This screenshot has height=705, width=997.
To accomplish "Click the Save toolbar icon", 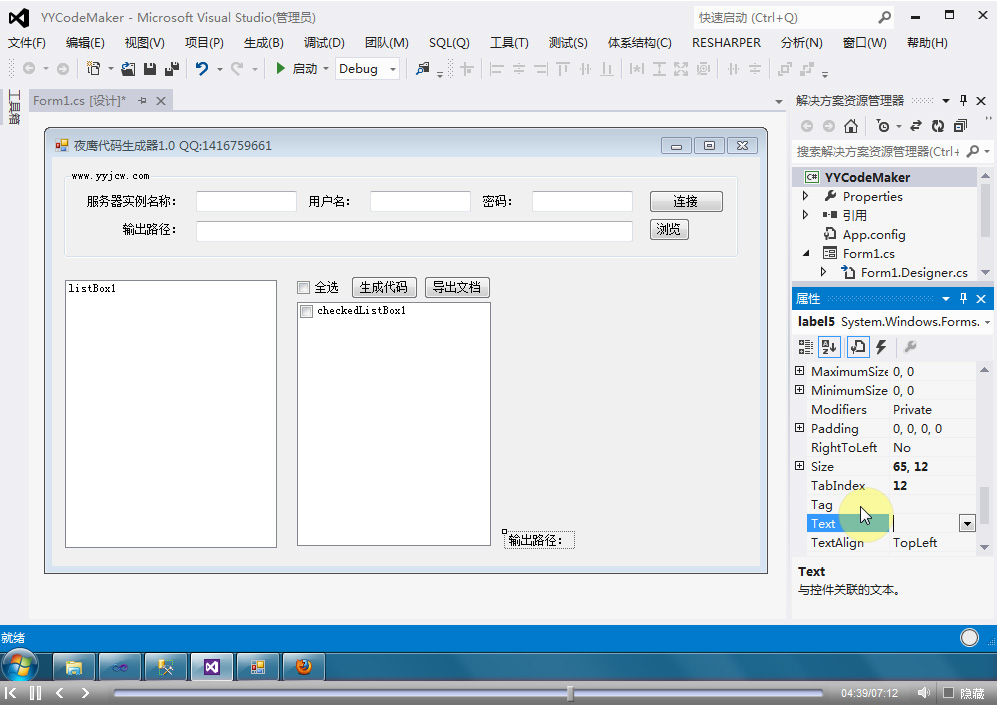I will point(149,69).
